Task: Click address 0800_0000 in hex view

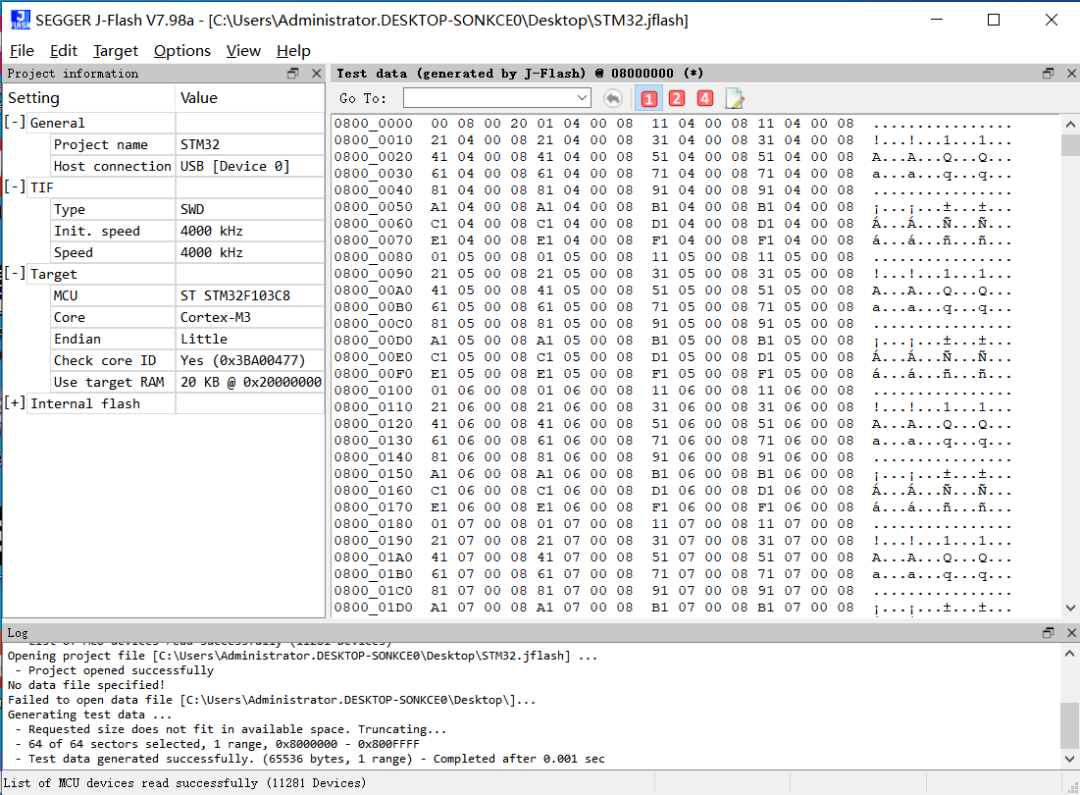Action: (x=373, y=123)
